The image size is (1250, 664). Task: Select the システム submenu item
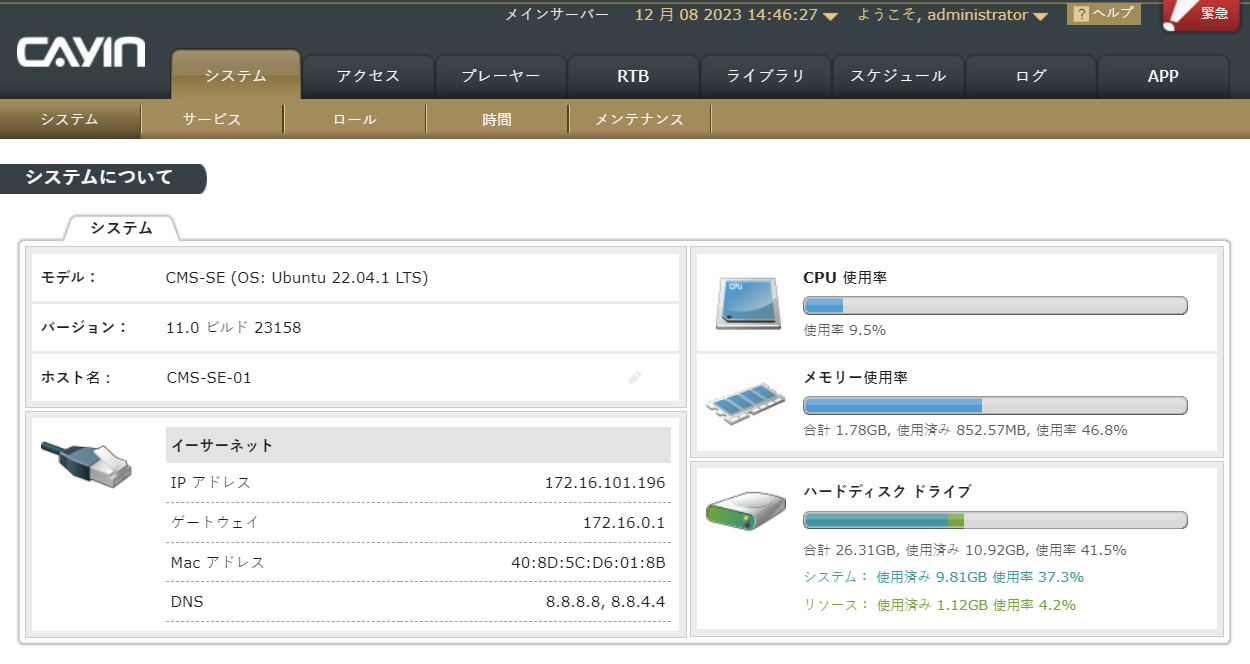coord(70,119)
